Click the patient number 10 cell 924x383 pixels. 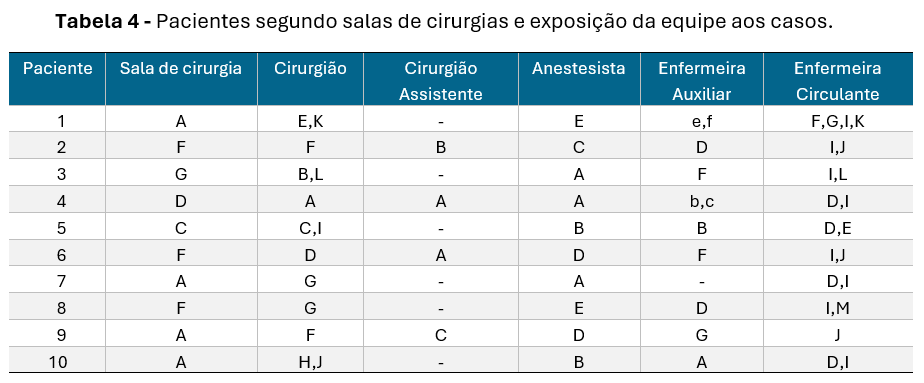57,361
